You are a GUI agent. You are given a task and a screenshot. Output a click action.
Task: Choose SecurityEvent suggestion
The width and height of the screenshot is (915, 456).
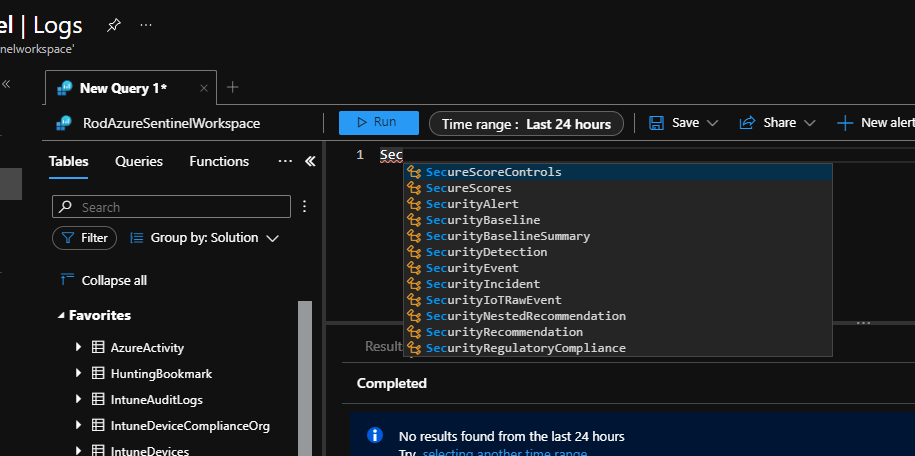(618, 268)
